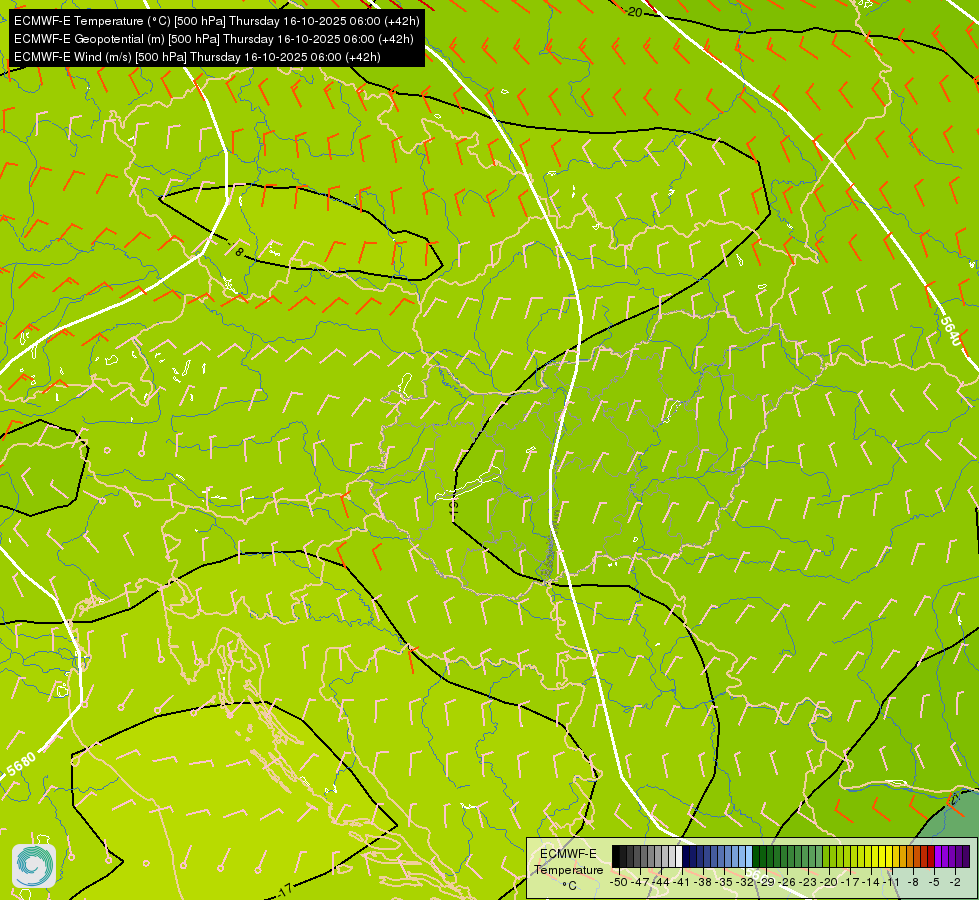Click the -20 isotherm label at top
The width and height of the screenshot is (979, 900).
(x=634, y=12)
